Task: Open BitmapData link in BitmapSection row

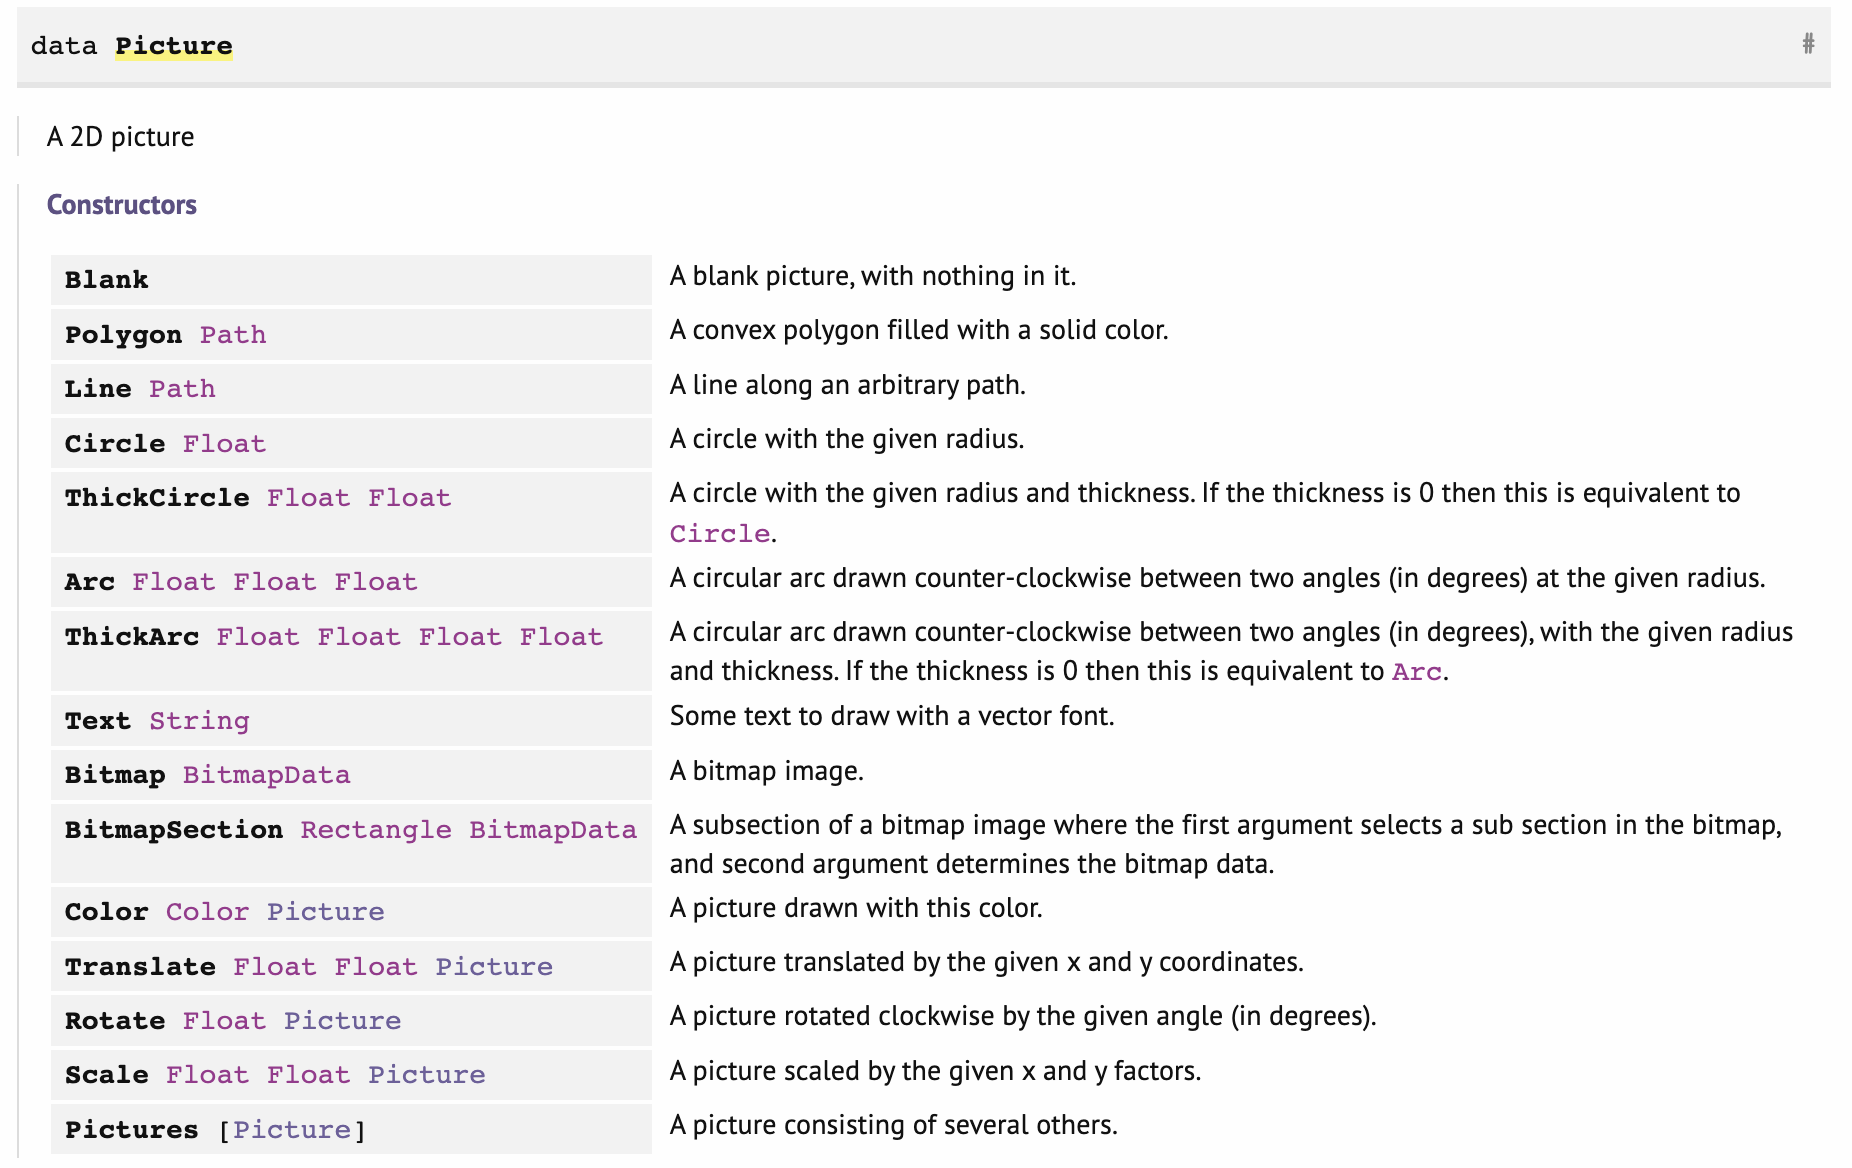Action: [x=552, y=830]
